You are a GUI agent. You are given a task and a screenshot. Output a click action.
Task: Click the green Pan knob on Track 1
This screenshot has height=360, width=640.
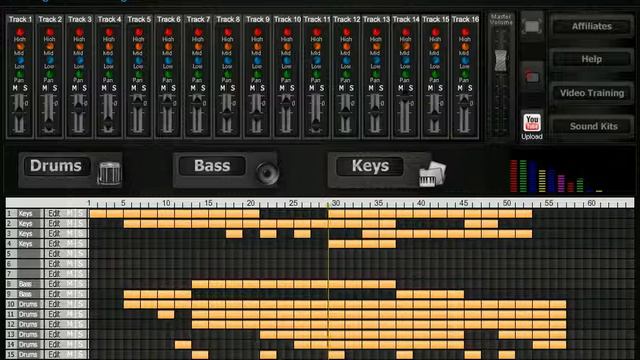click(20, 74)
